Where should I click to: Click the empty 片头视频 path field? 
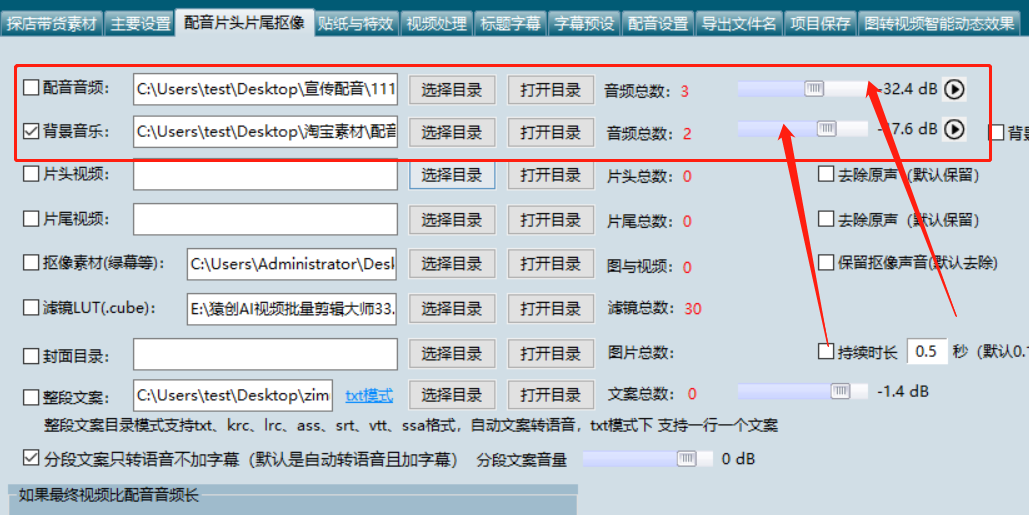pos(265,175)
